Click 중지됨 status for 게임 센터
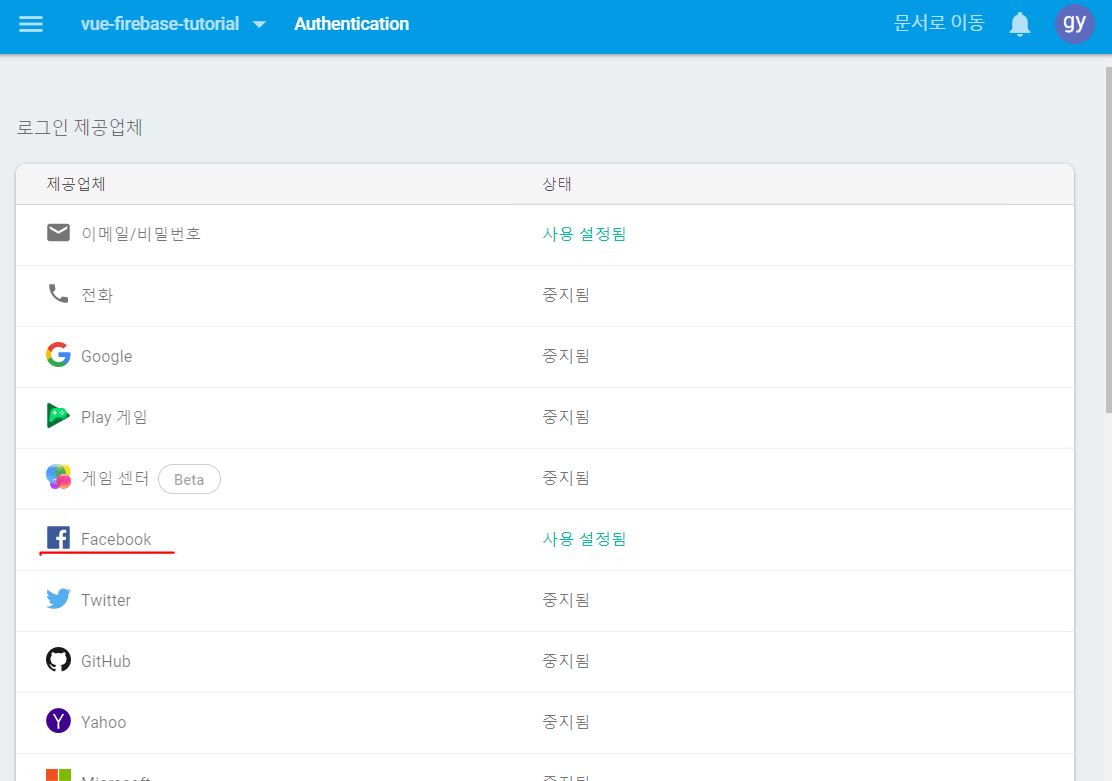The height and width of the screenshot is (781, 1112). point(566,478)
